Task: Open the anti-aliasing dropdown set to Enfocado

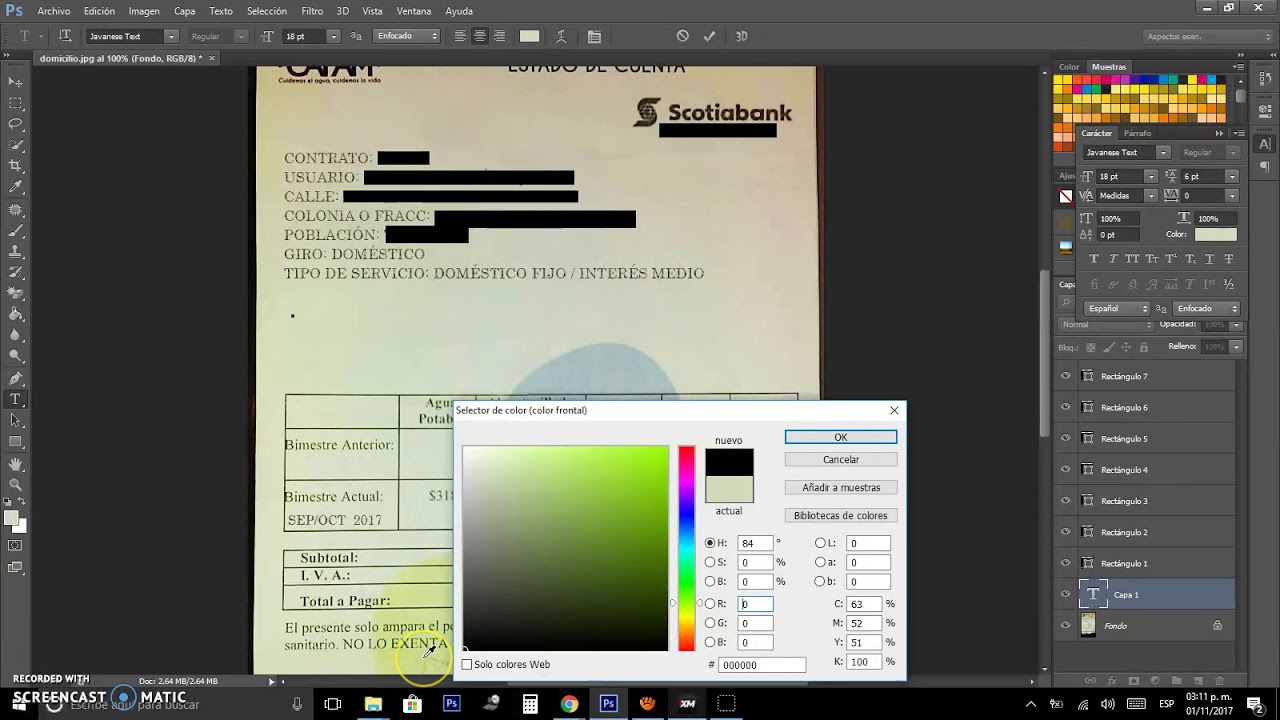Action: tap(405, 35)
